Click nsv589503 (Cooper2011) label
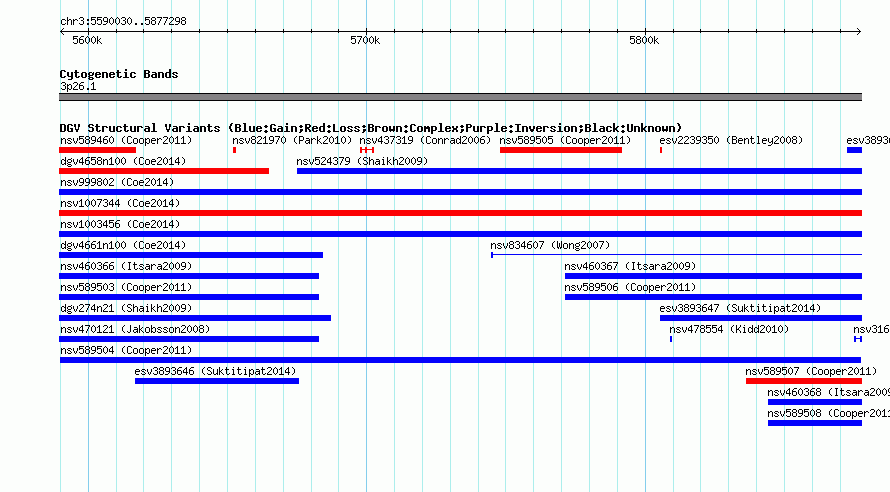890x492 pixels. [x=126, y=287]
